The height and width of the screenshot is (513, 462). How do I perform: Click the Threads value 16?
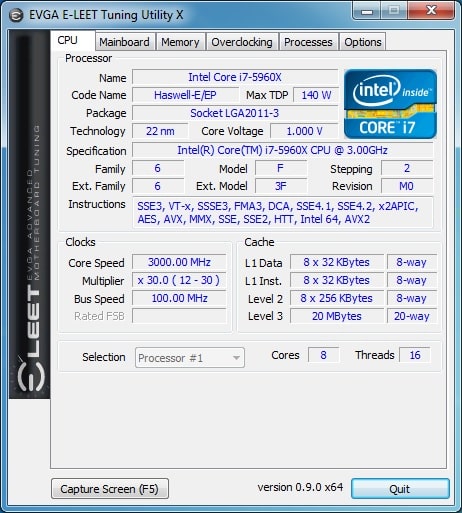click(x=415, y=355)
